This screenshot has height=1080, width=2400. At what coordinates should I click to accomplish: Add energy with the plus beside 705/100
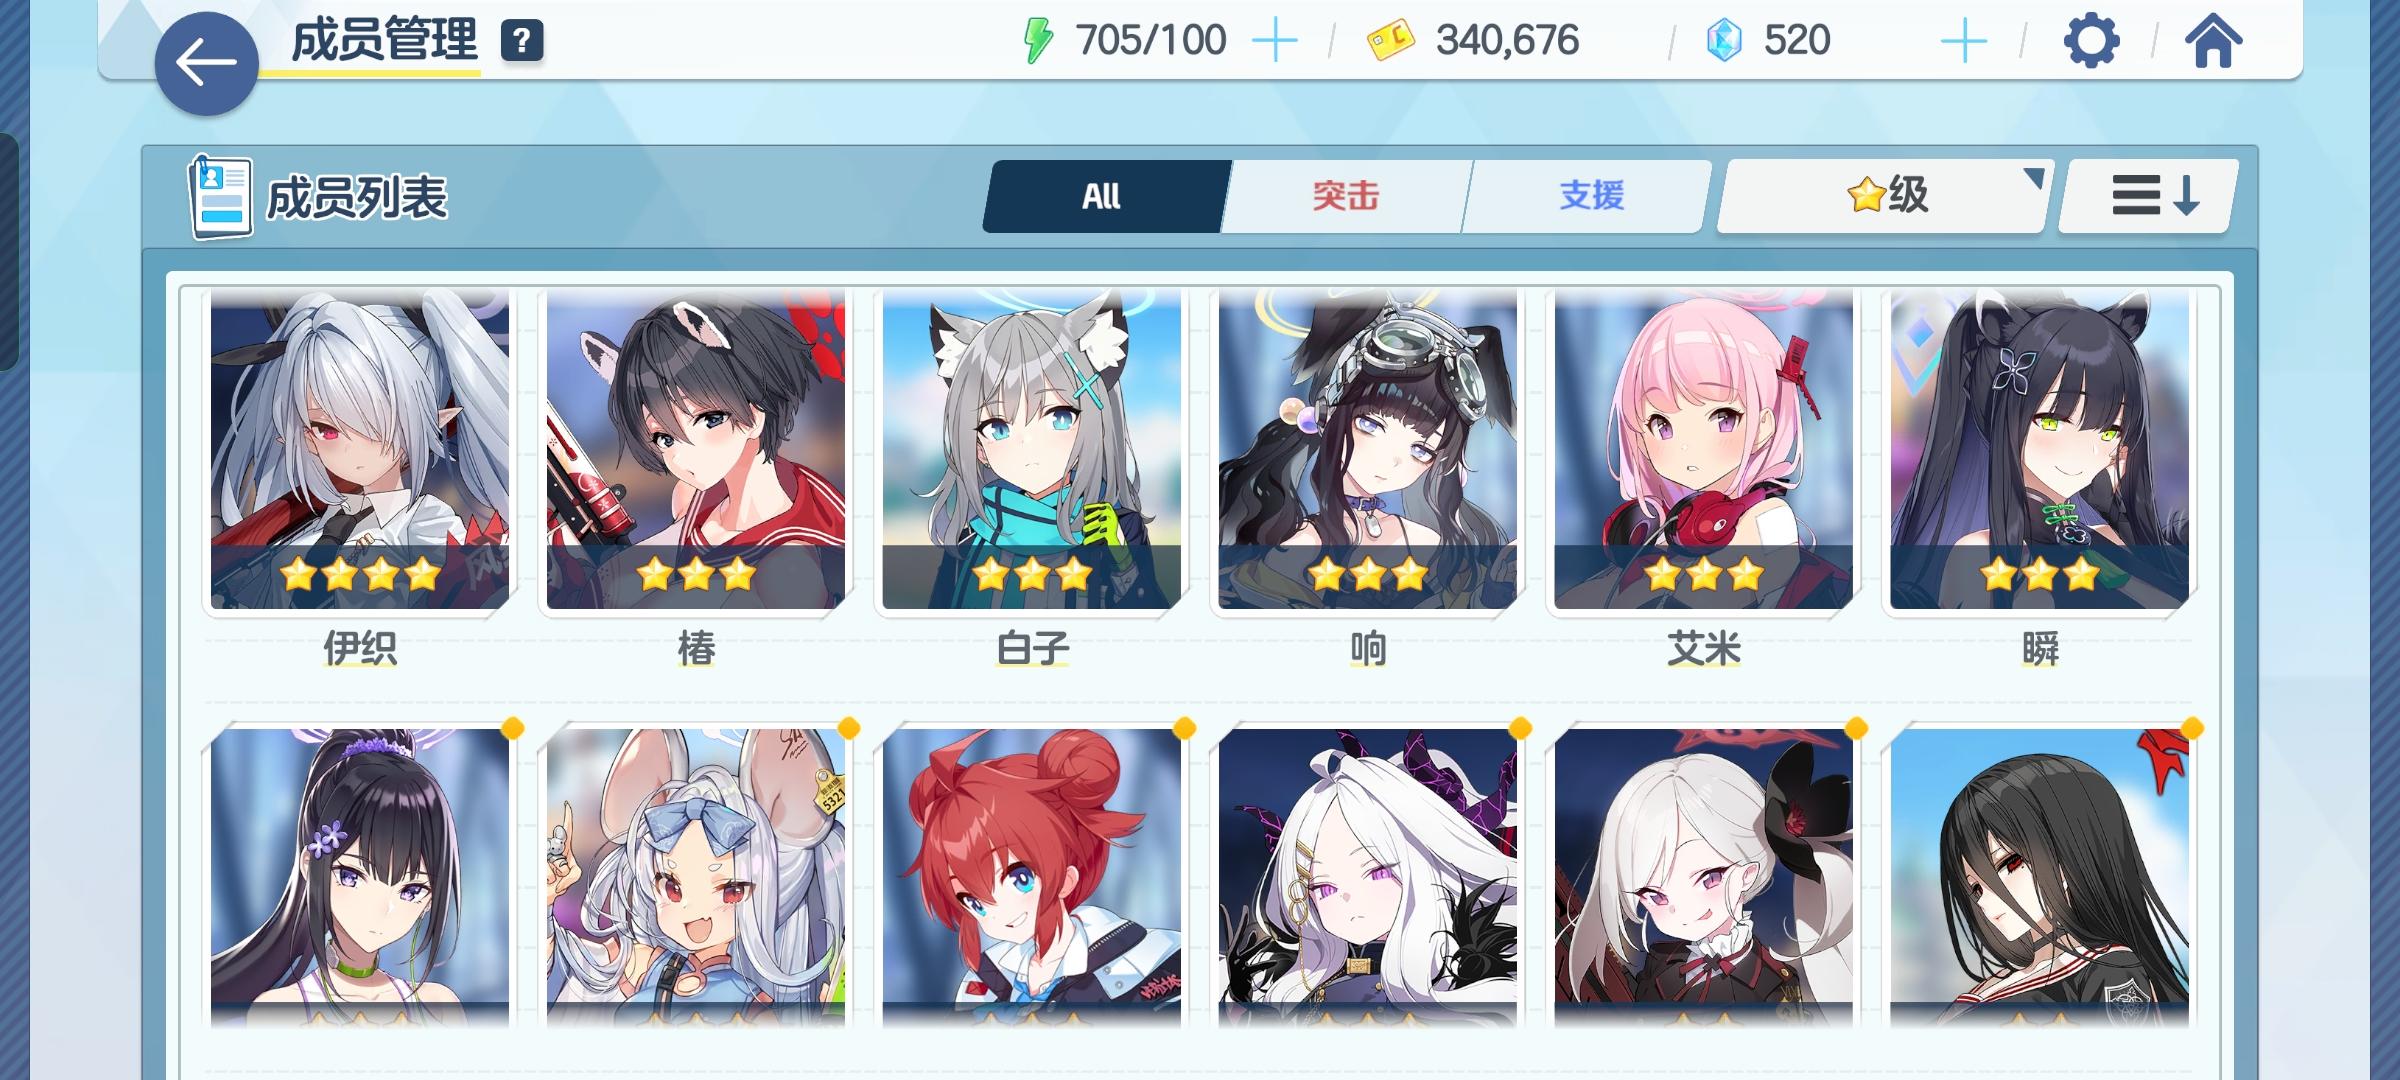click(x=1275, y=41)
